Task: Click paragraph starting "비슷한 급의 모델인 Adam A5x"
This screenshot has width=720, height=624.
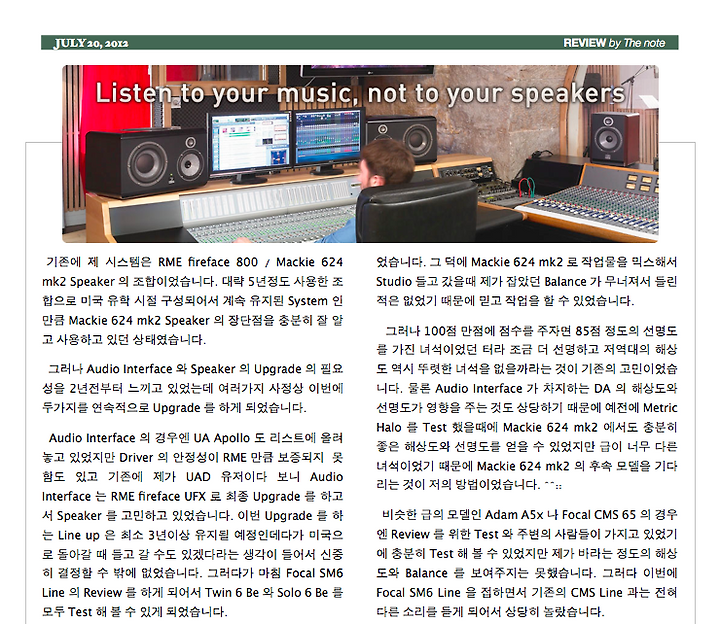Action: (527, 563)
